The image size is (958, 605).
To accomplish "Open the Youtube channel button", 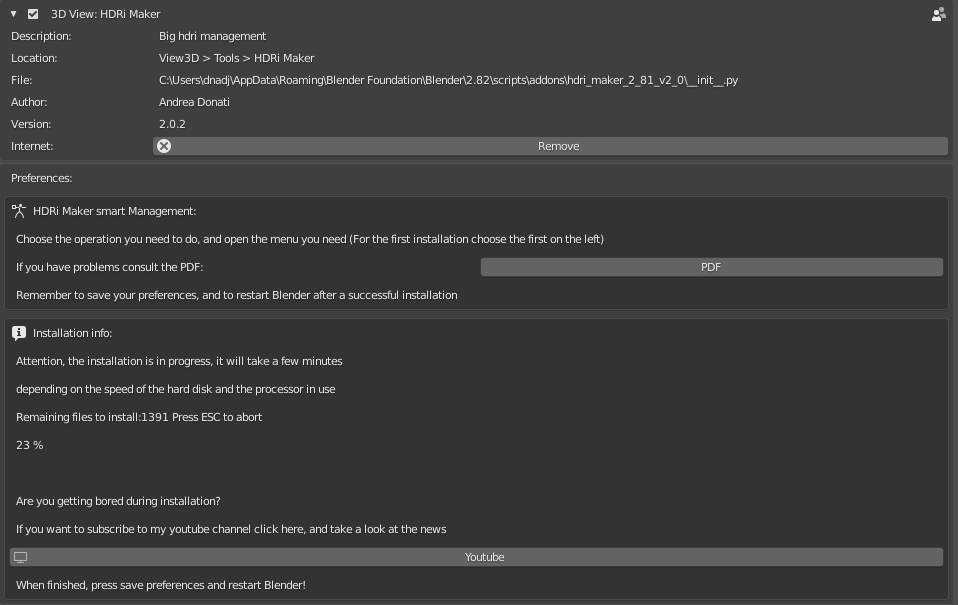I will click(477, 557).
